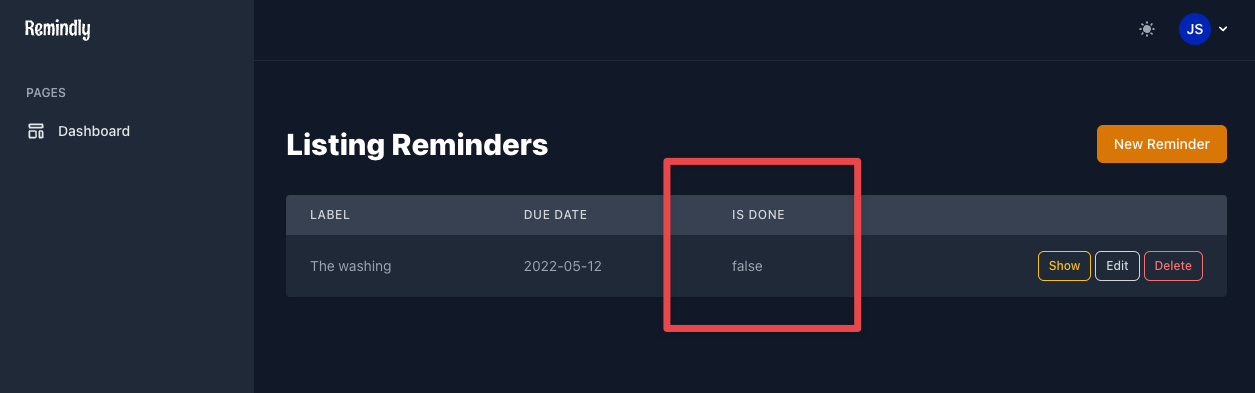Click the IS DONE column header

click(758, 215)
